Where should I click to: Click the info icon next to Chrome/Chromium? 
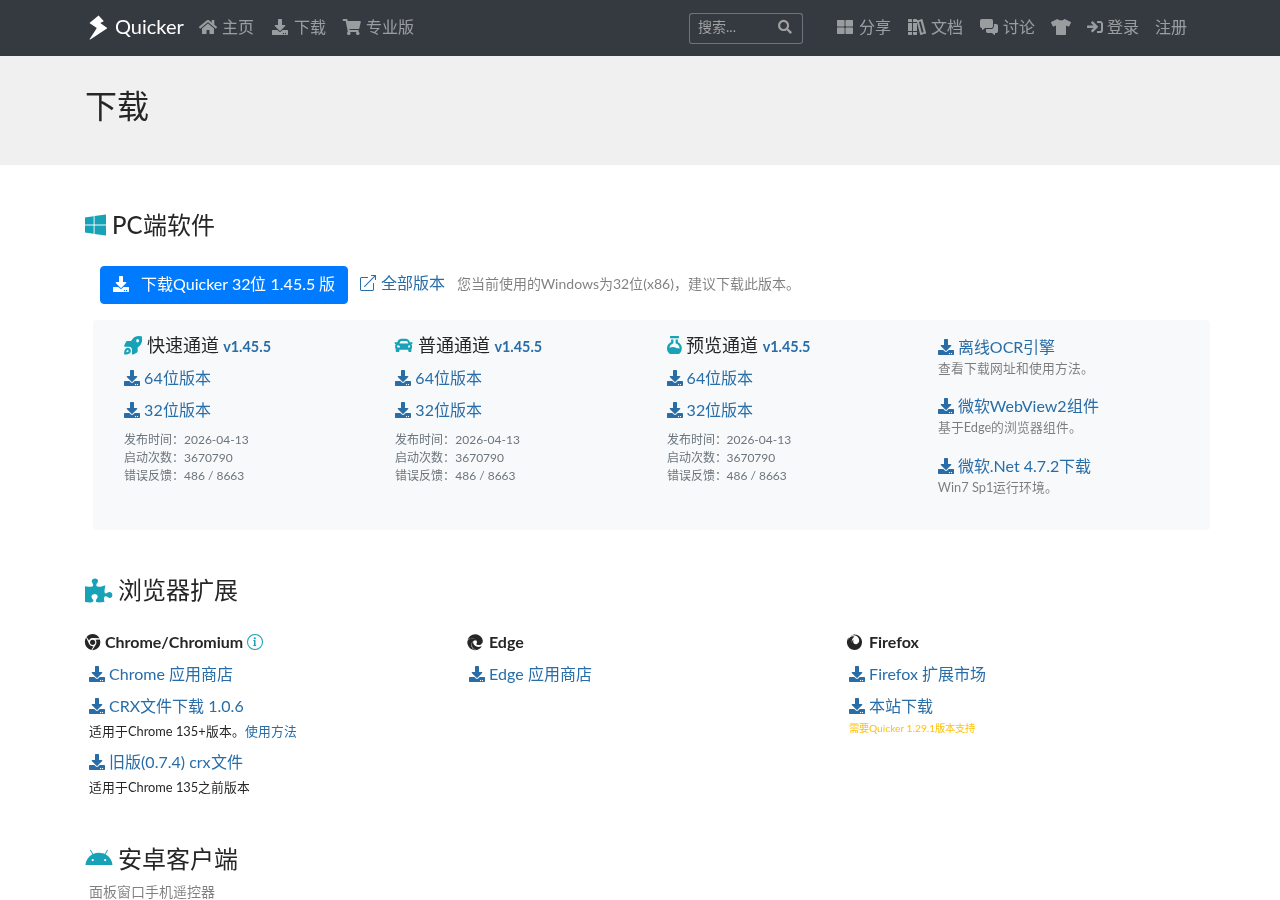pyautogui.click(x=255, y=642)
